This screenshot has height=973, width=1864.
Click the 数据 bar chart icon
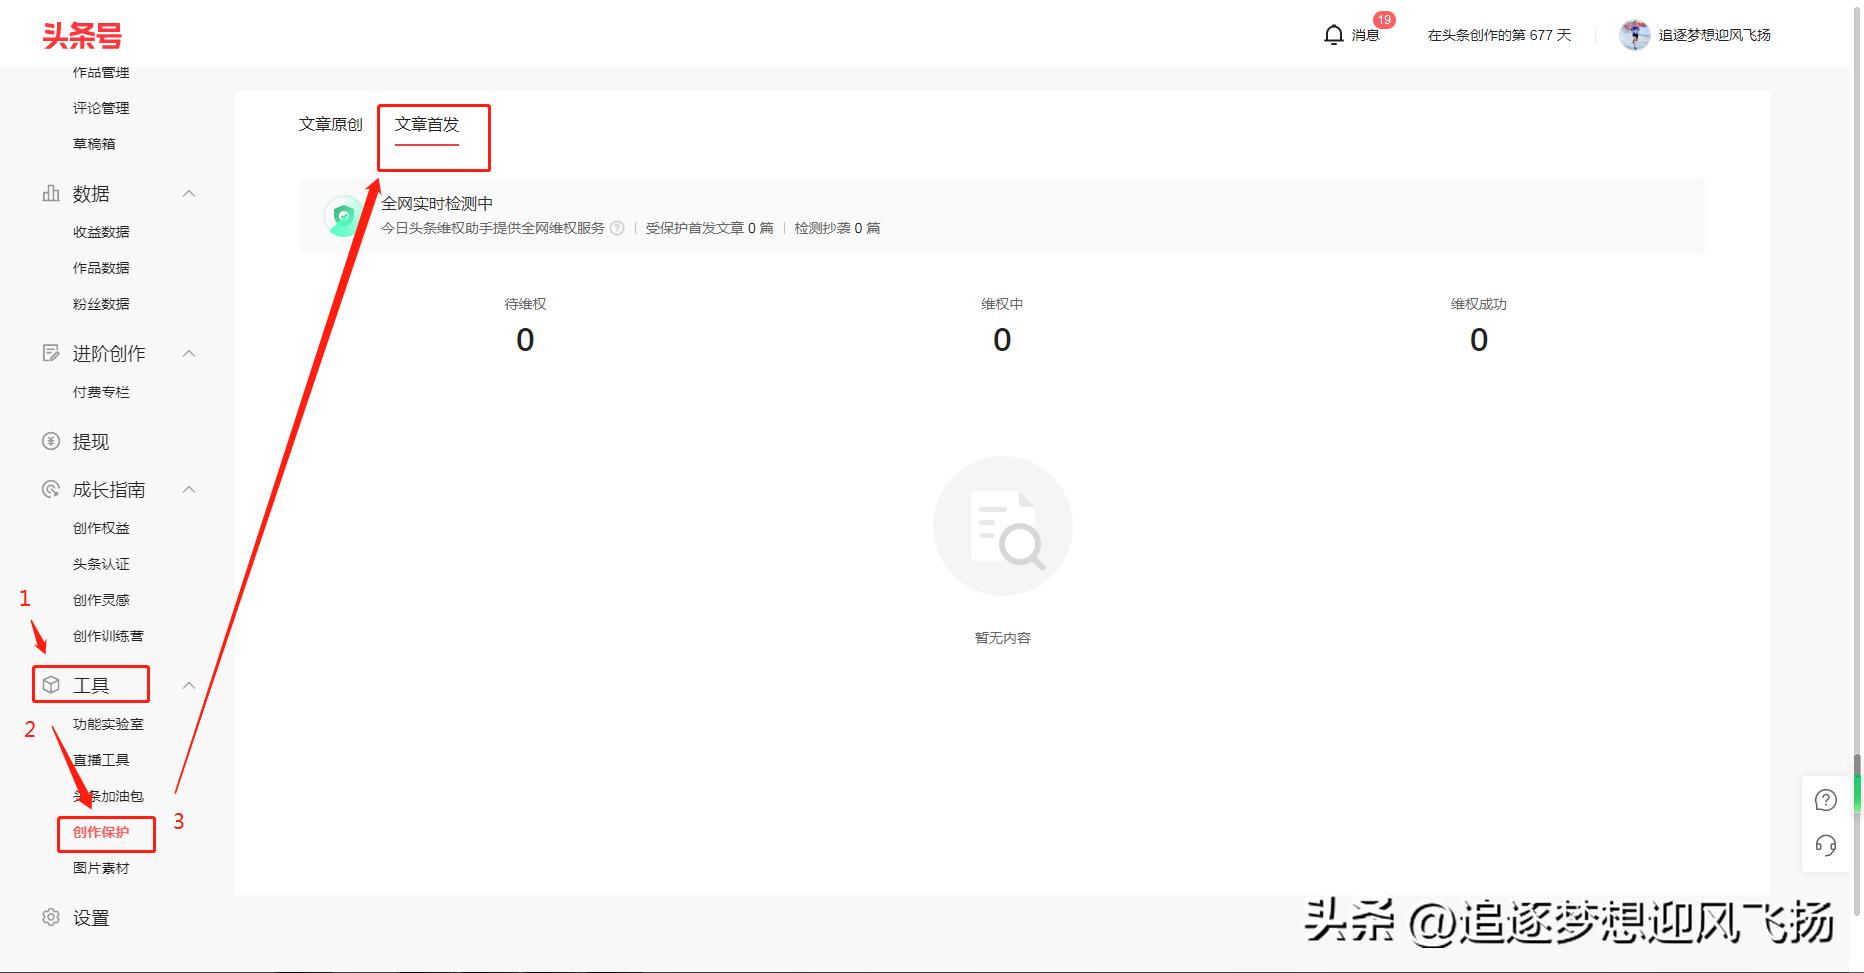(51, 193)
